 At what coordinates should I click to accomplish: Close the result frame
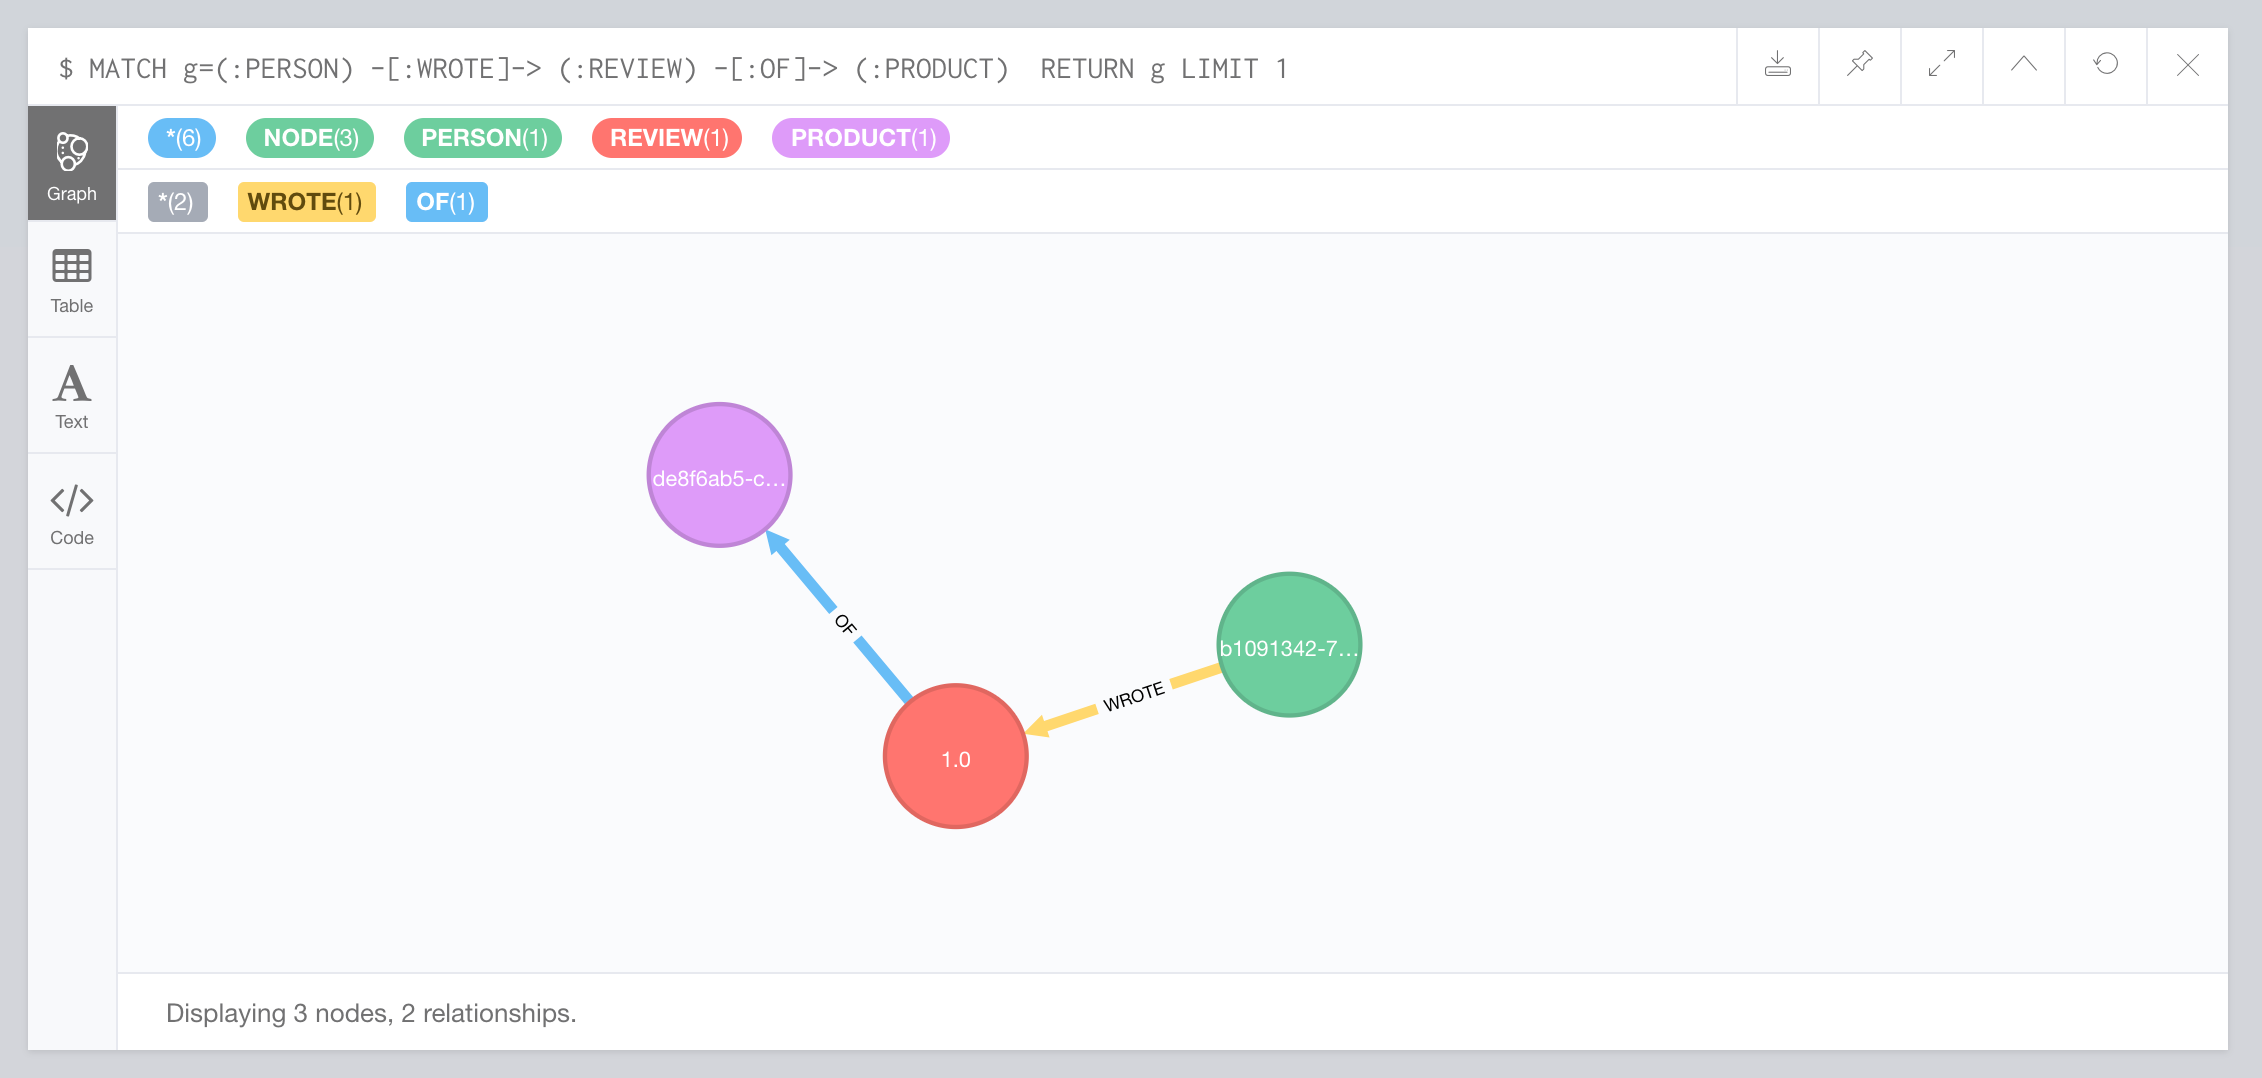click(2188, 65)
